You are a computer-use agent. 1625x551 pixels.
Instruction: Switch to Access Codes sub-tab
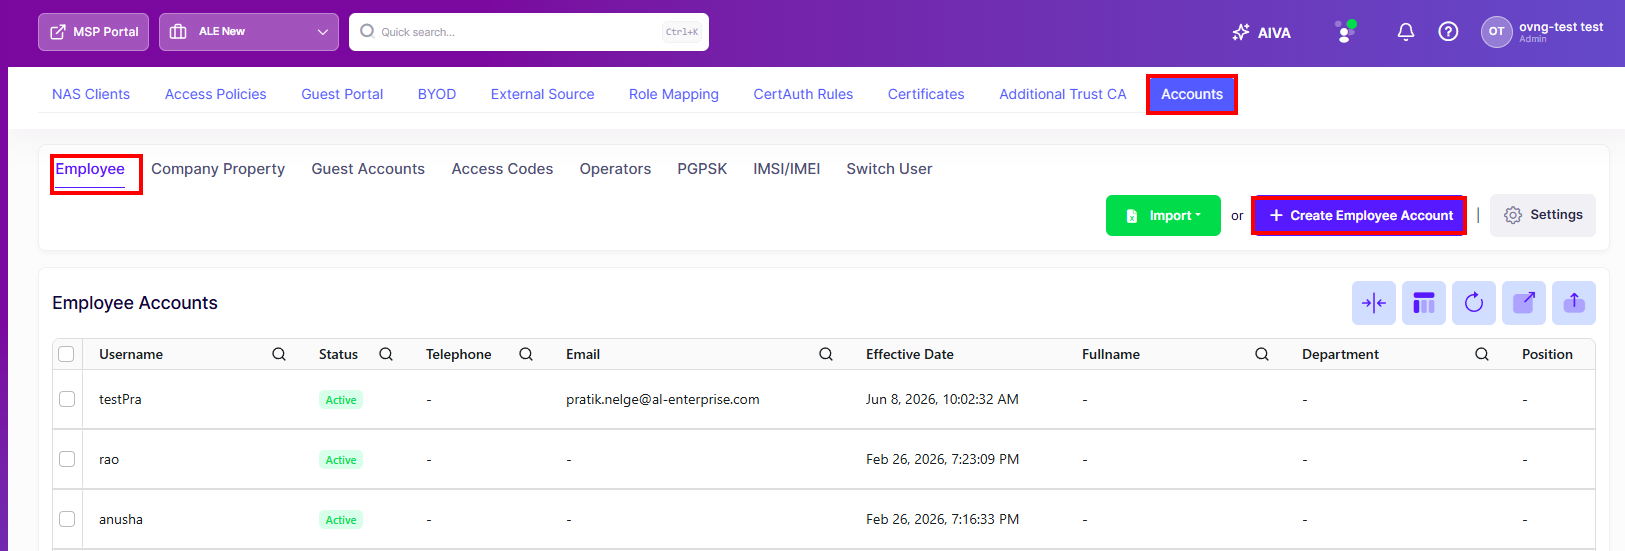click(502, 169)
